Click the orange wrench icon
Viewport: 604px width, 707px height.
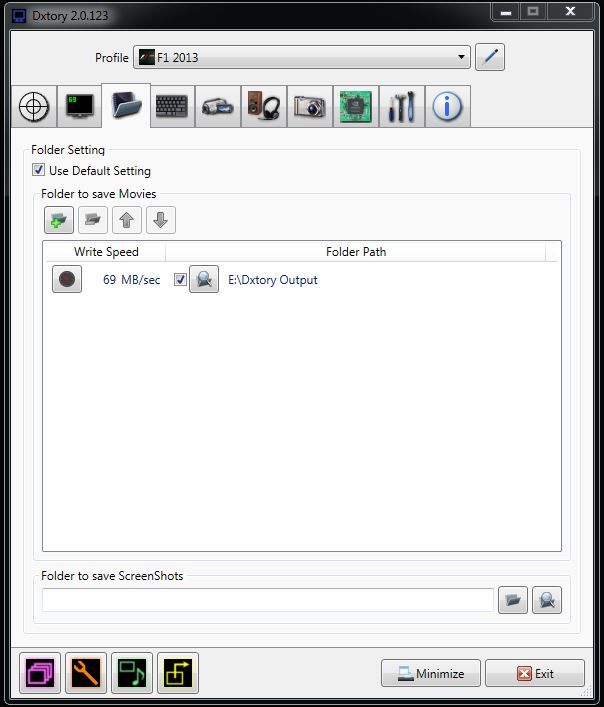(x=86, y=673)
